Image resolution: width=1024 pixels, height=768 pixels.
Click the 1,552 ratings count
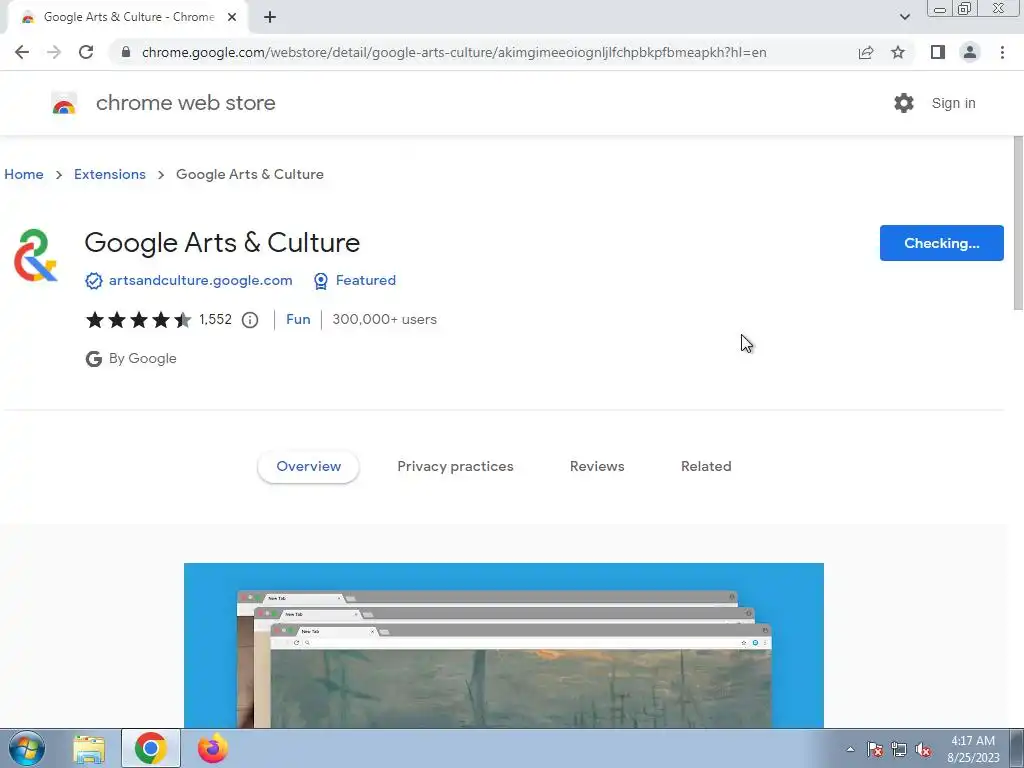click(x=216, y=319)
